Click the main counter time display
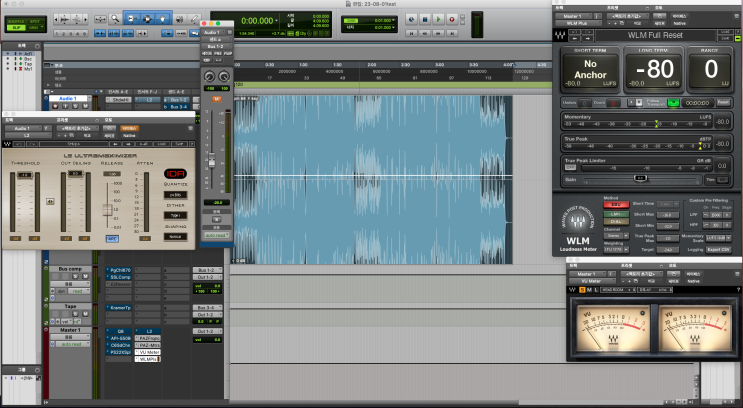Screen dimensions: 743x408 (259, 20)
